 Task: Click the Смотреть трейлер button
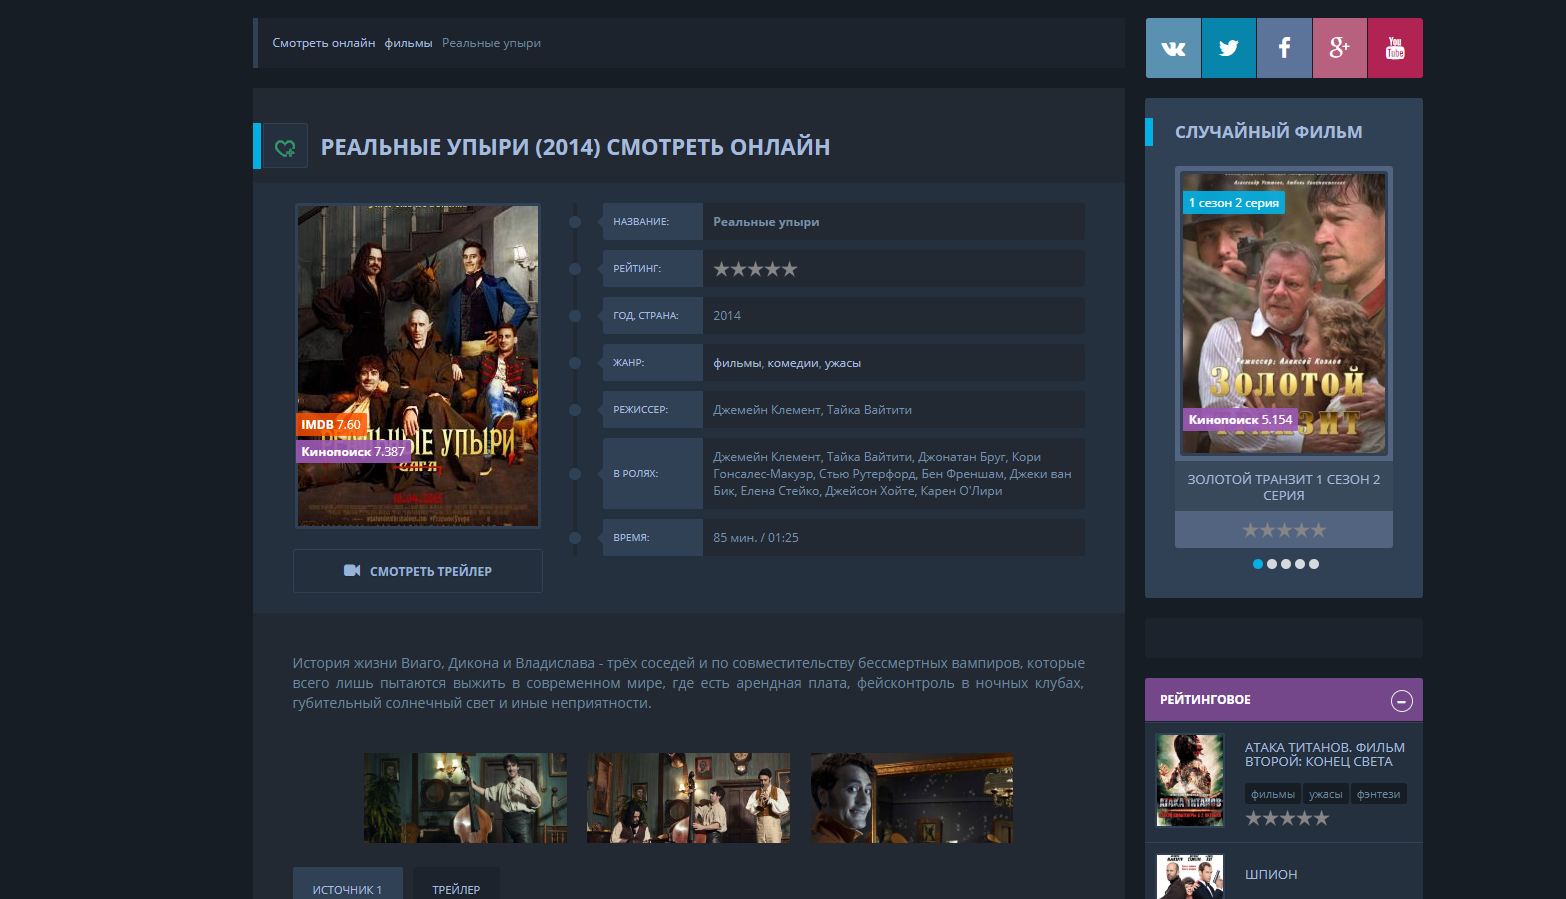coord(418,571)
